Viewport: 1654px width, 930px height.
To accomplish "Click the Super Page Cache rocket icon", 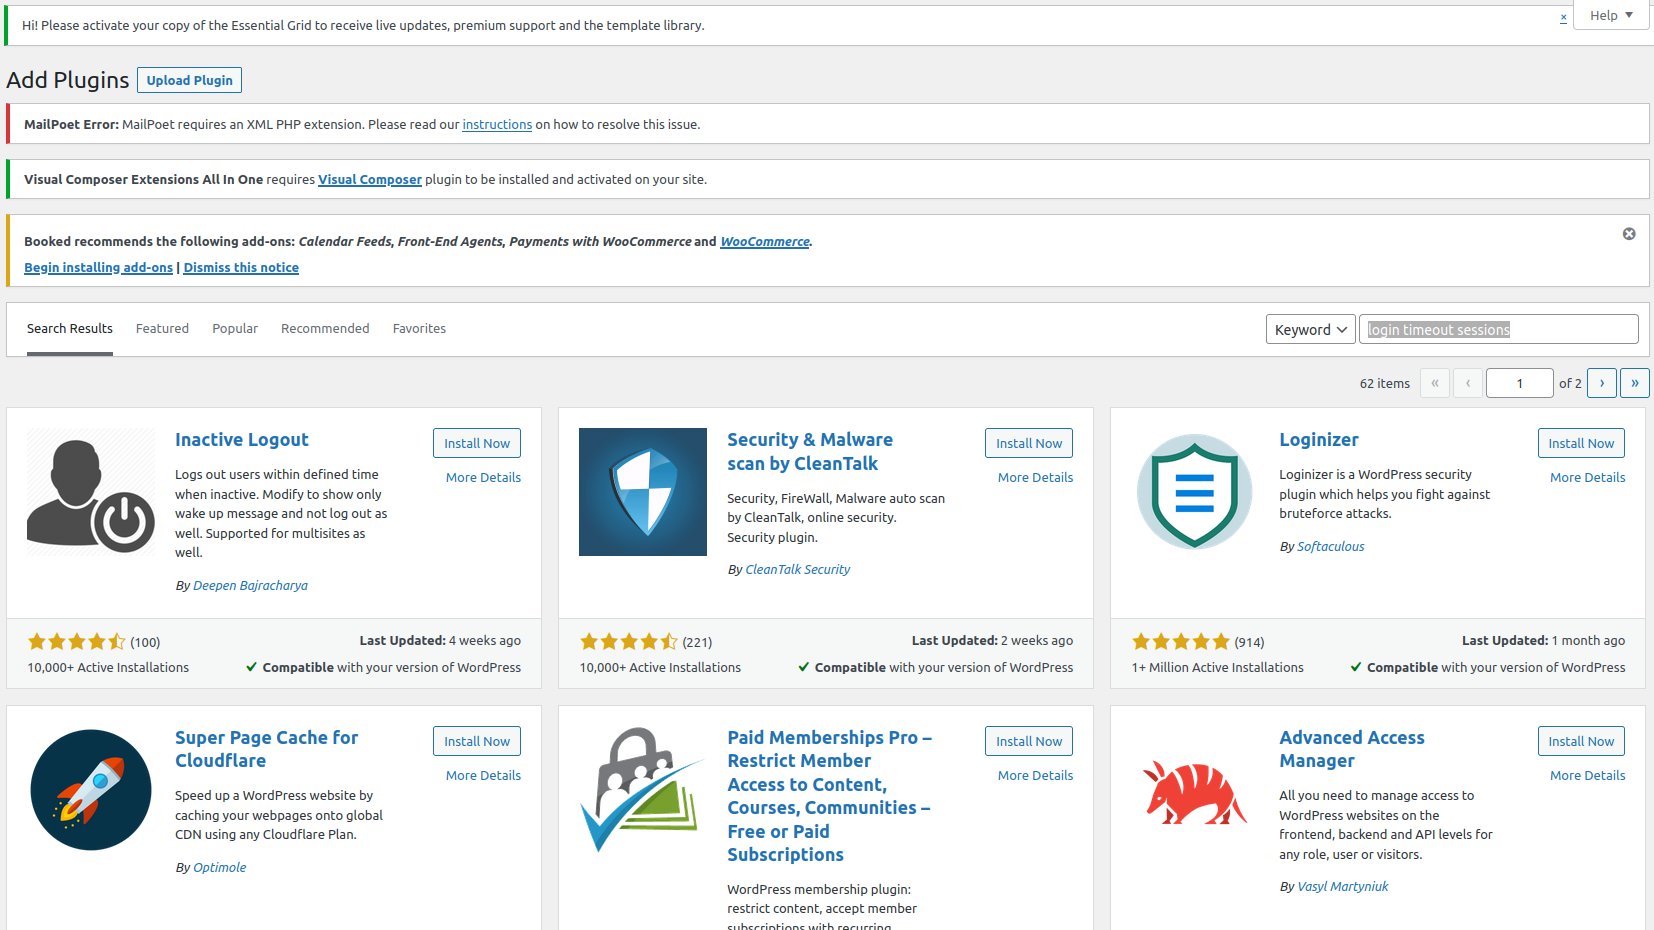I will (x=91, y=790).
